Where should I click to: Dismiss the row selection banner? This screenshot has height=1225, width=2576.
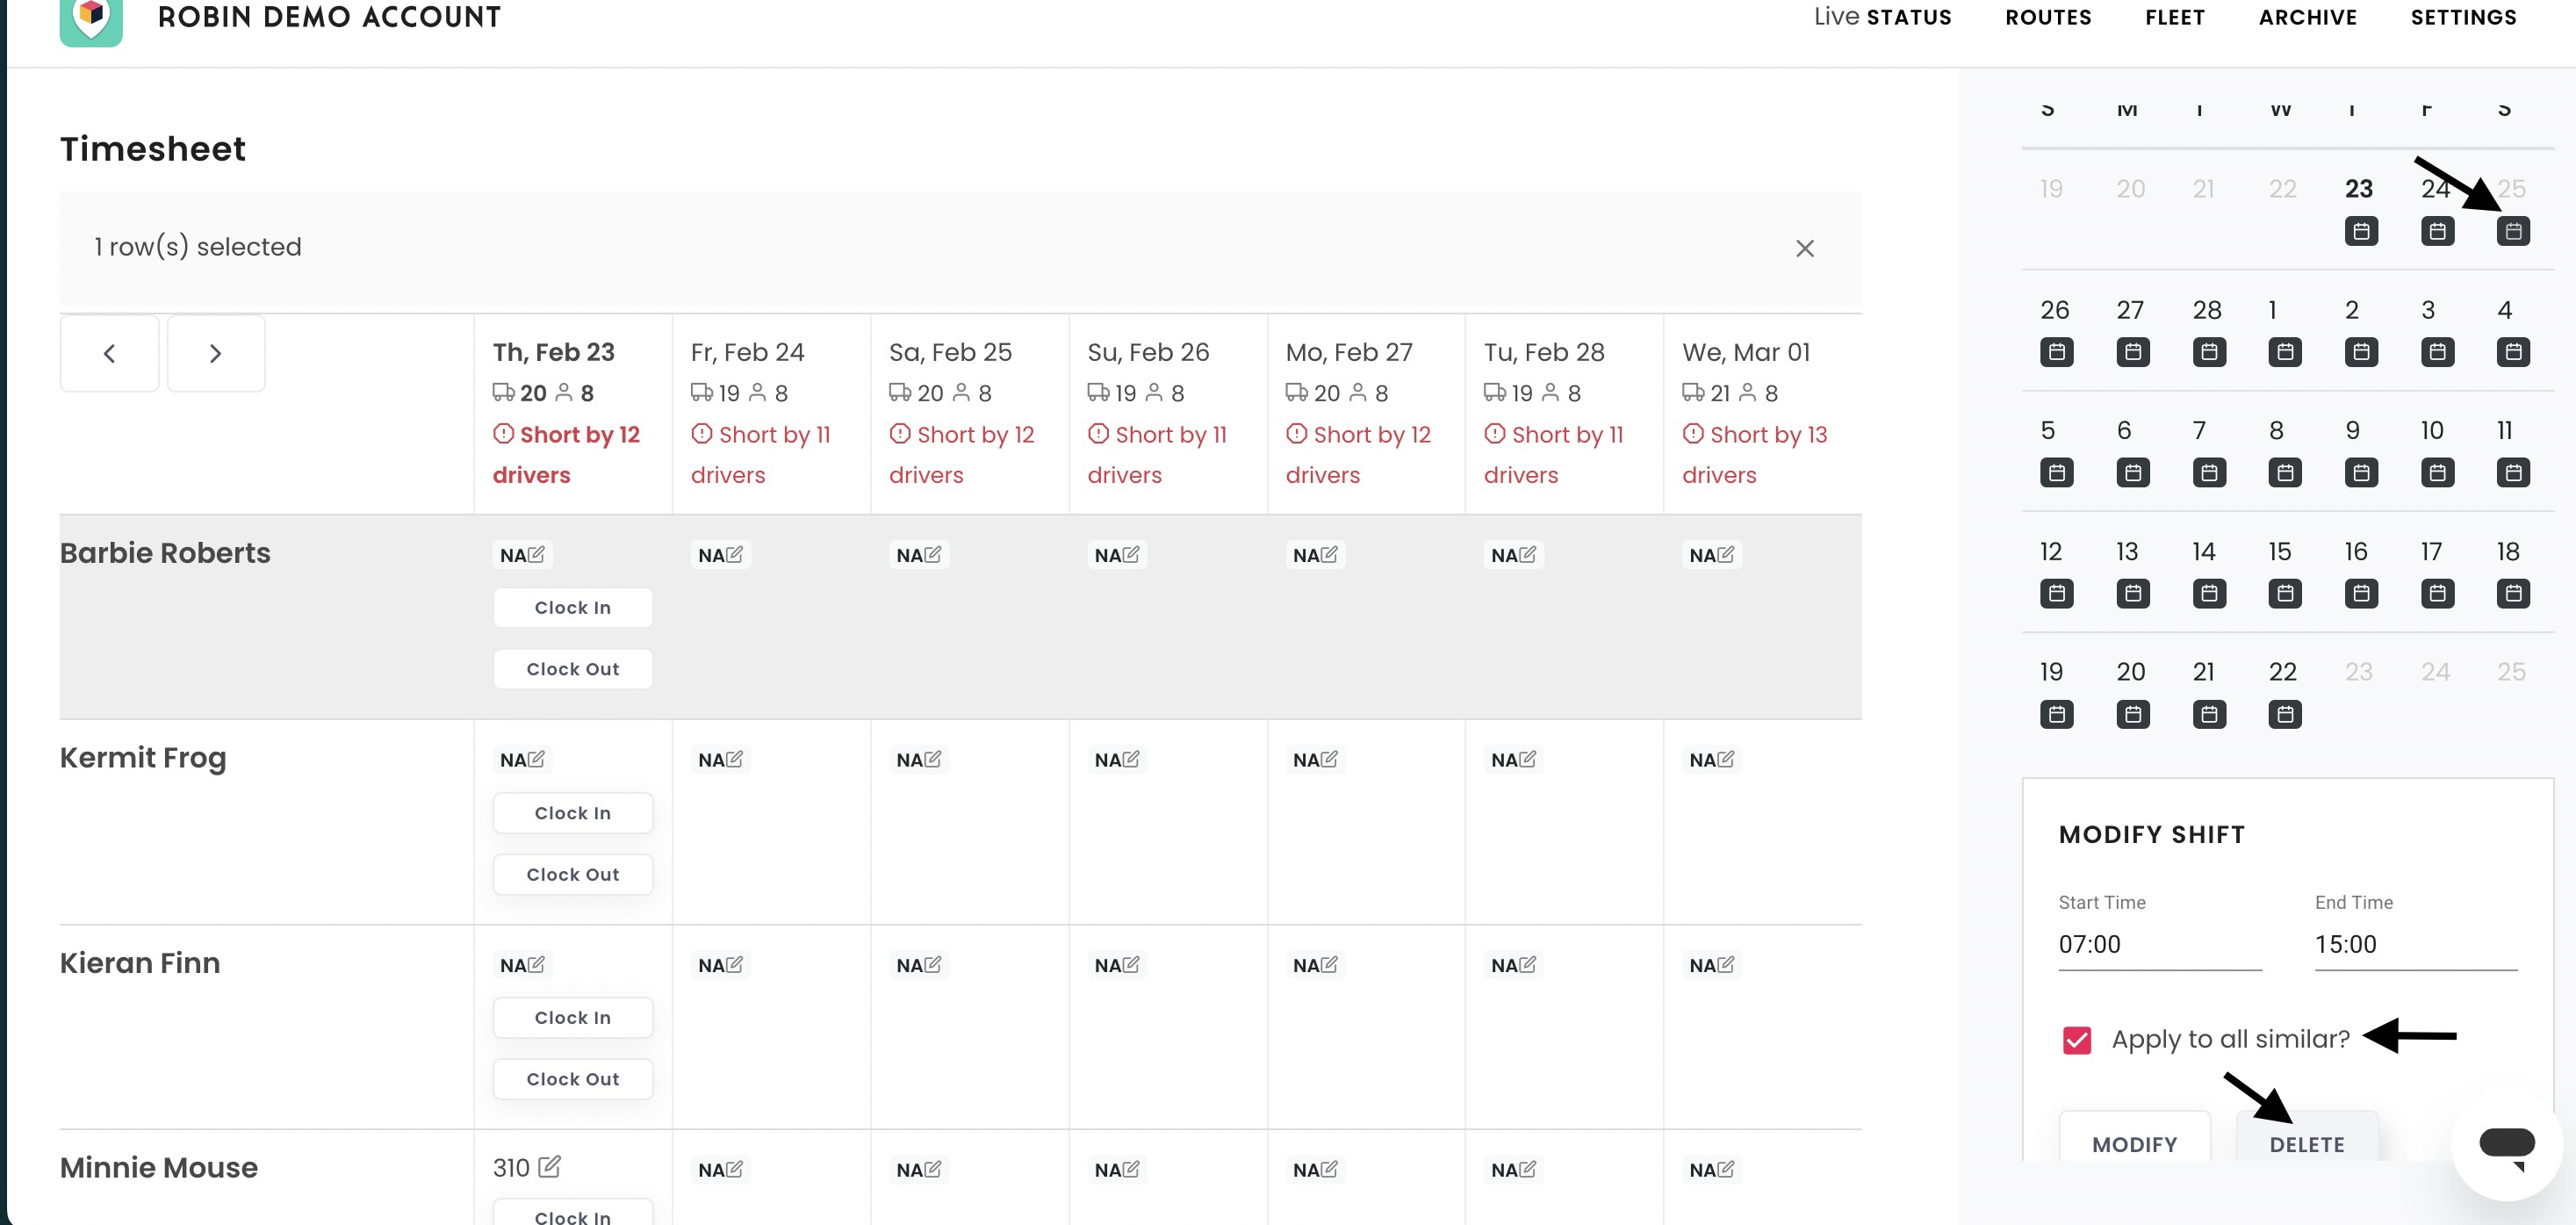point(1804,248)
